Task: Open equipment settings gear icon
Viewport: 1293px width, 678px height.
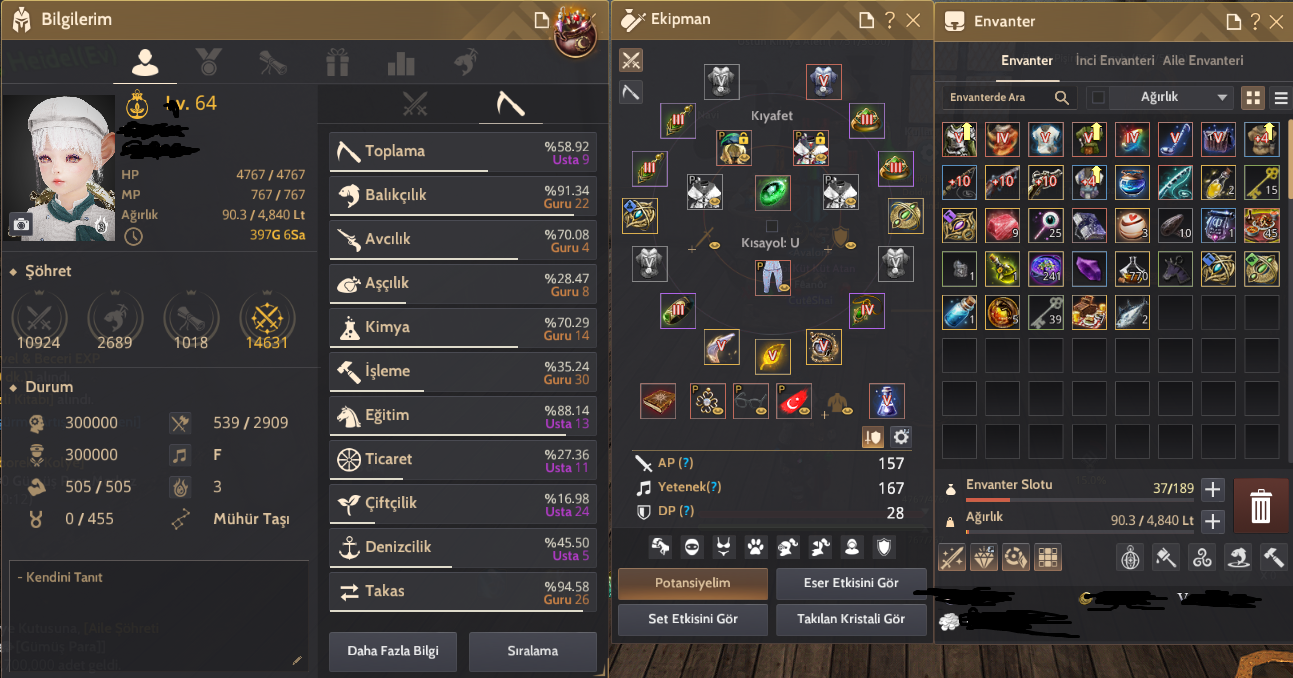Action: [901, 437]
